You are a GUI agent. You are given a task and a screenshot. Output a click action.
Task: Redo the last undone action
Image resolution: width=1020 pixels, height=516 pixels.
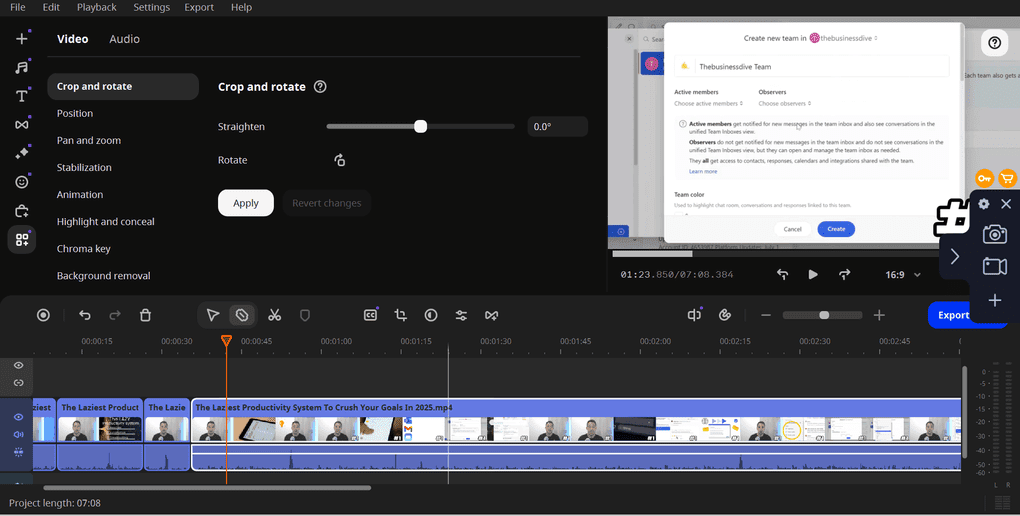114,315
